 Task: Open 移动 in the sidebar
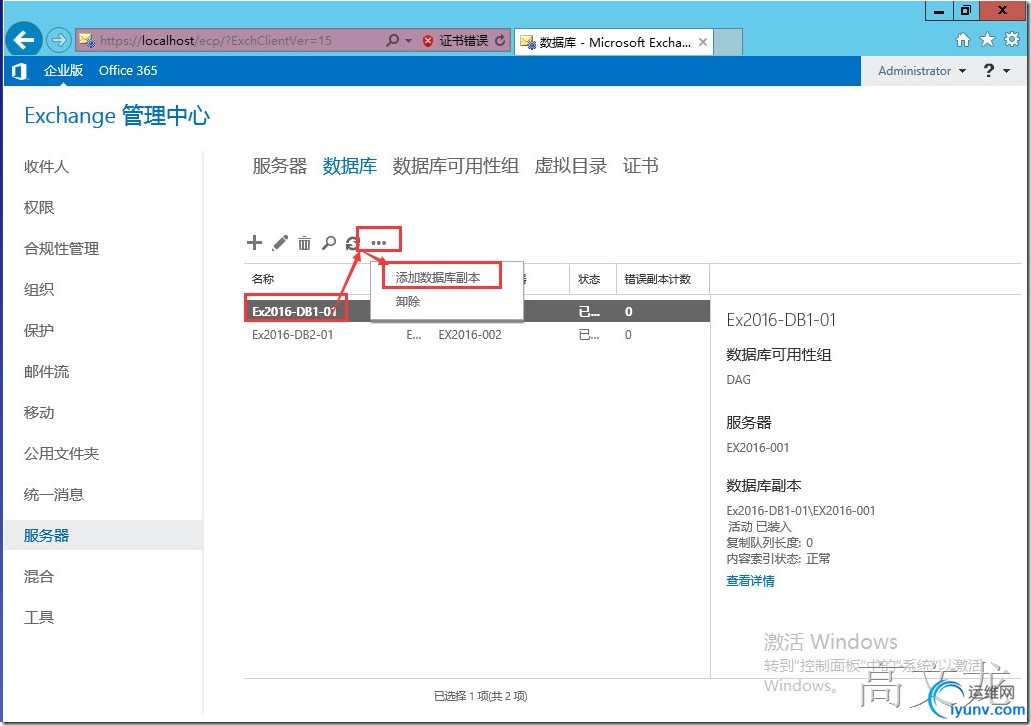(x=39, y=412)
